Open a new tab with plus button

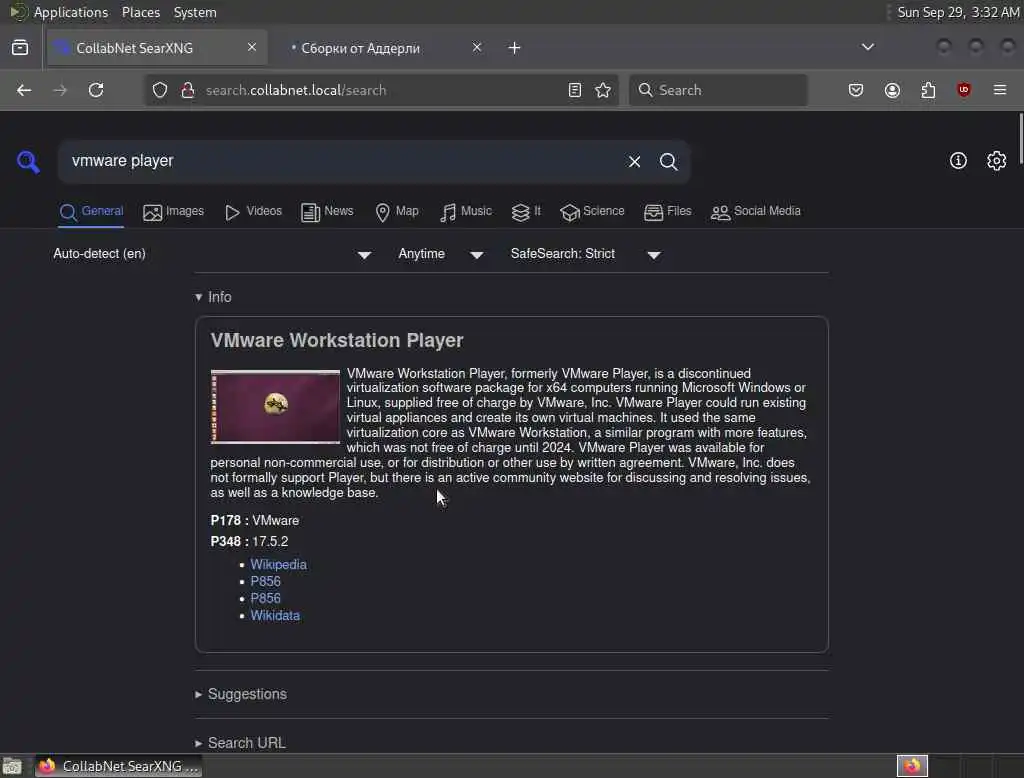[x=515, y=48]
